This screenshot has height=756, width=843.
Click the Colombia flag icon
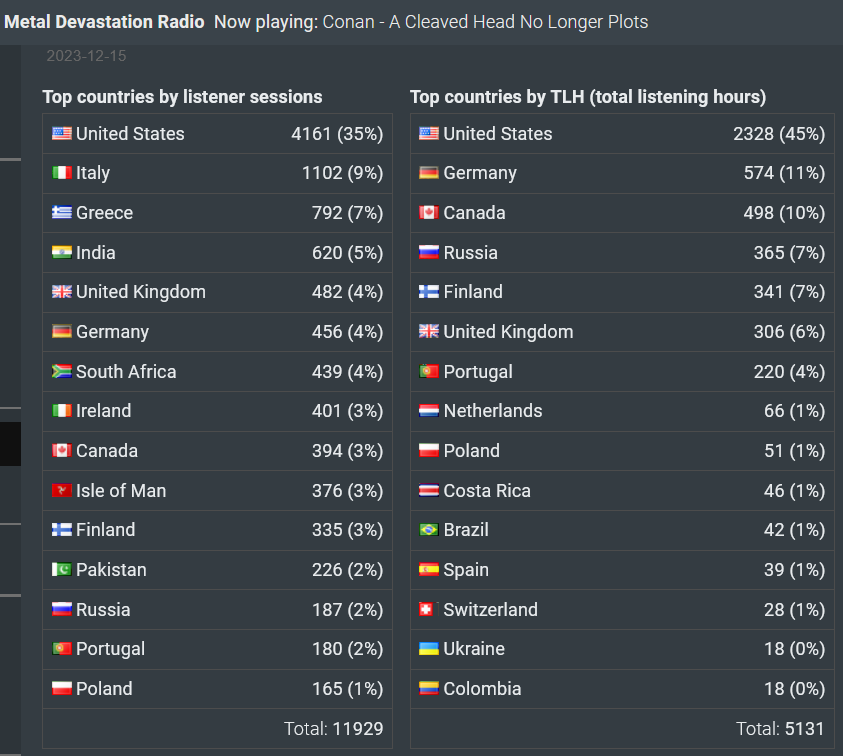428,688
